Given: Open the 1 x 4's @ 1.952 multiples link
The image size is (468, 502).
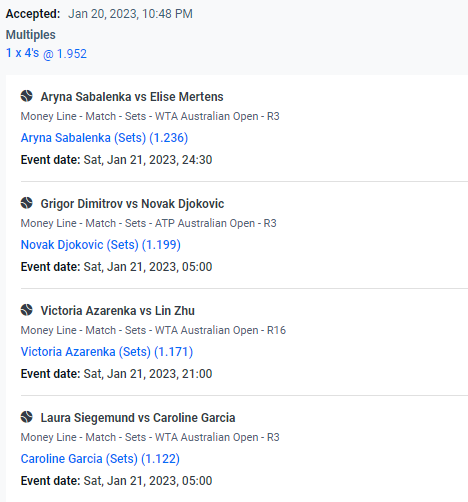Looking at the screenshot, I should coord(46,53).
